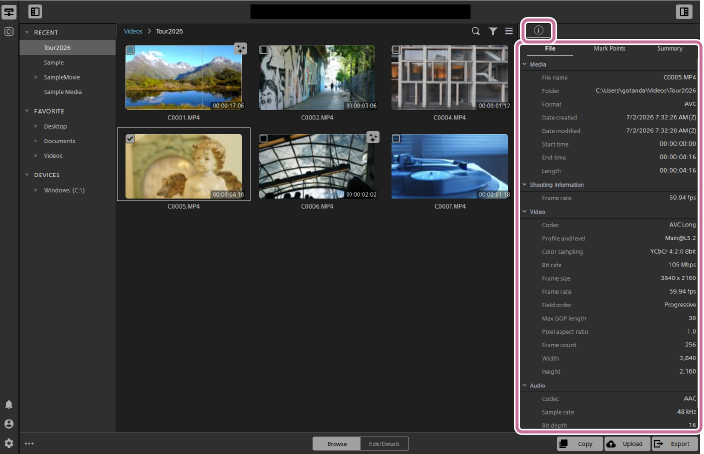The width and height of the screenshot is (704, 454).
Task: Select the Browse mode tab
Action: 337,444
